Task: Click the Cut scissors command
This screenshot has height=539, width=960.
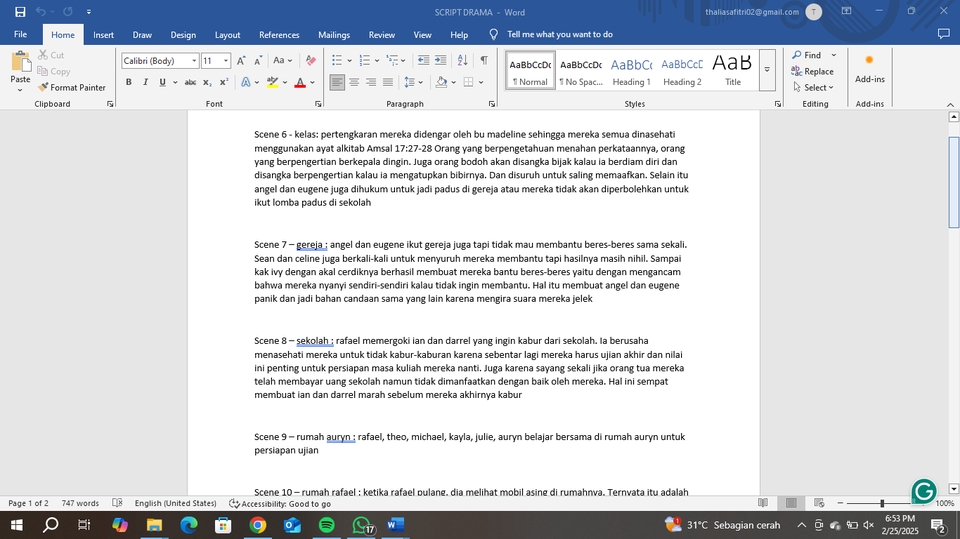Action: click(51, 55)
